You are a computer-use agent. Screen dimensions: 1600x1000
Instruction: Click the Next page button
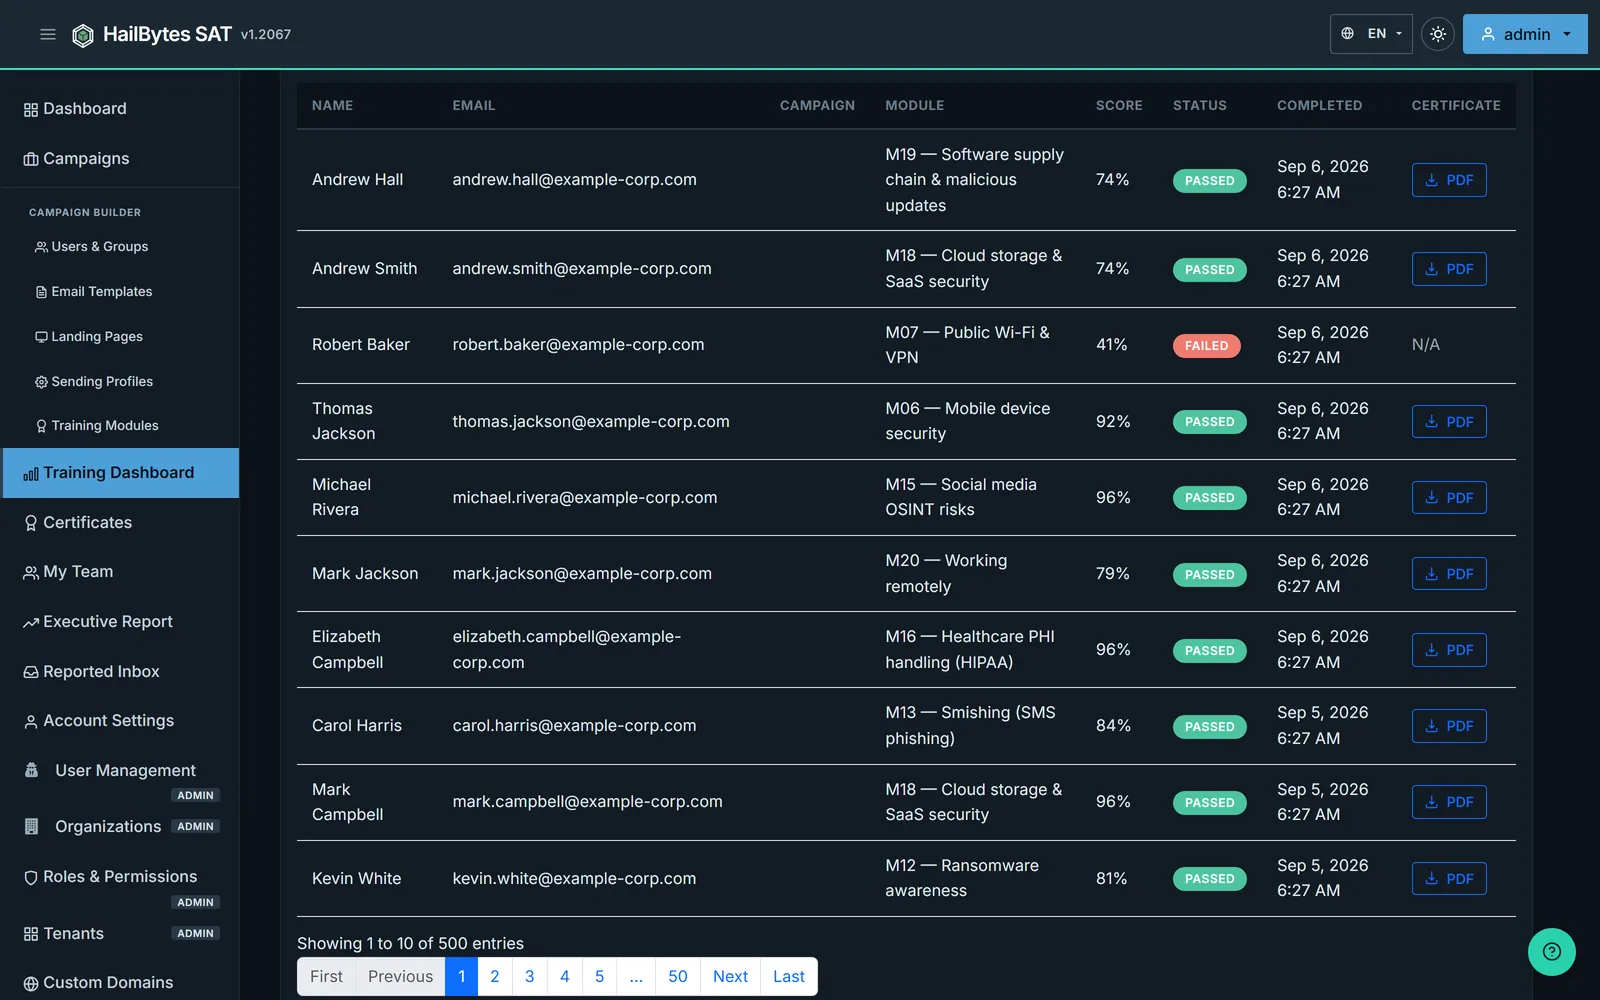(731, 977)
